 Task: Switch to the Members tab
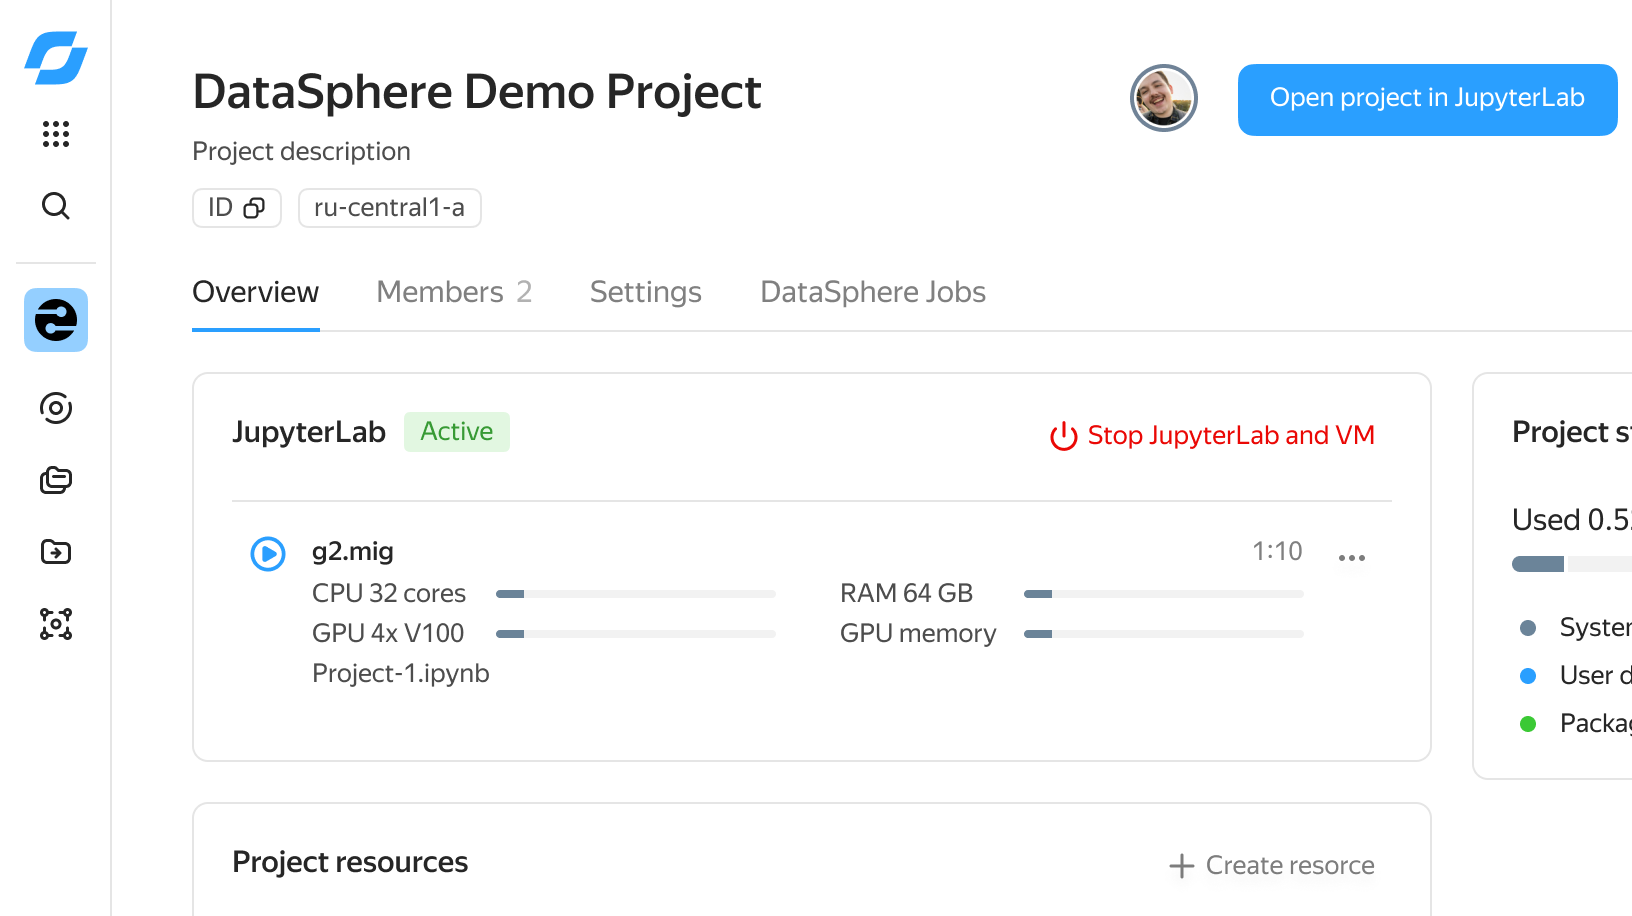pos(454,292)
